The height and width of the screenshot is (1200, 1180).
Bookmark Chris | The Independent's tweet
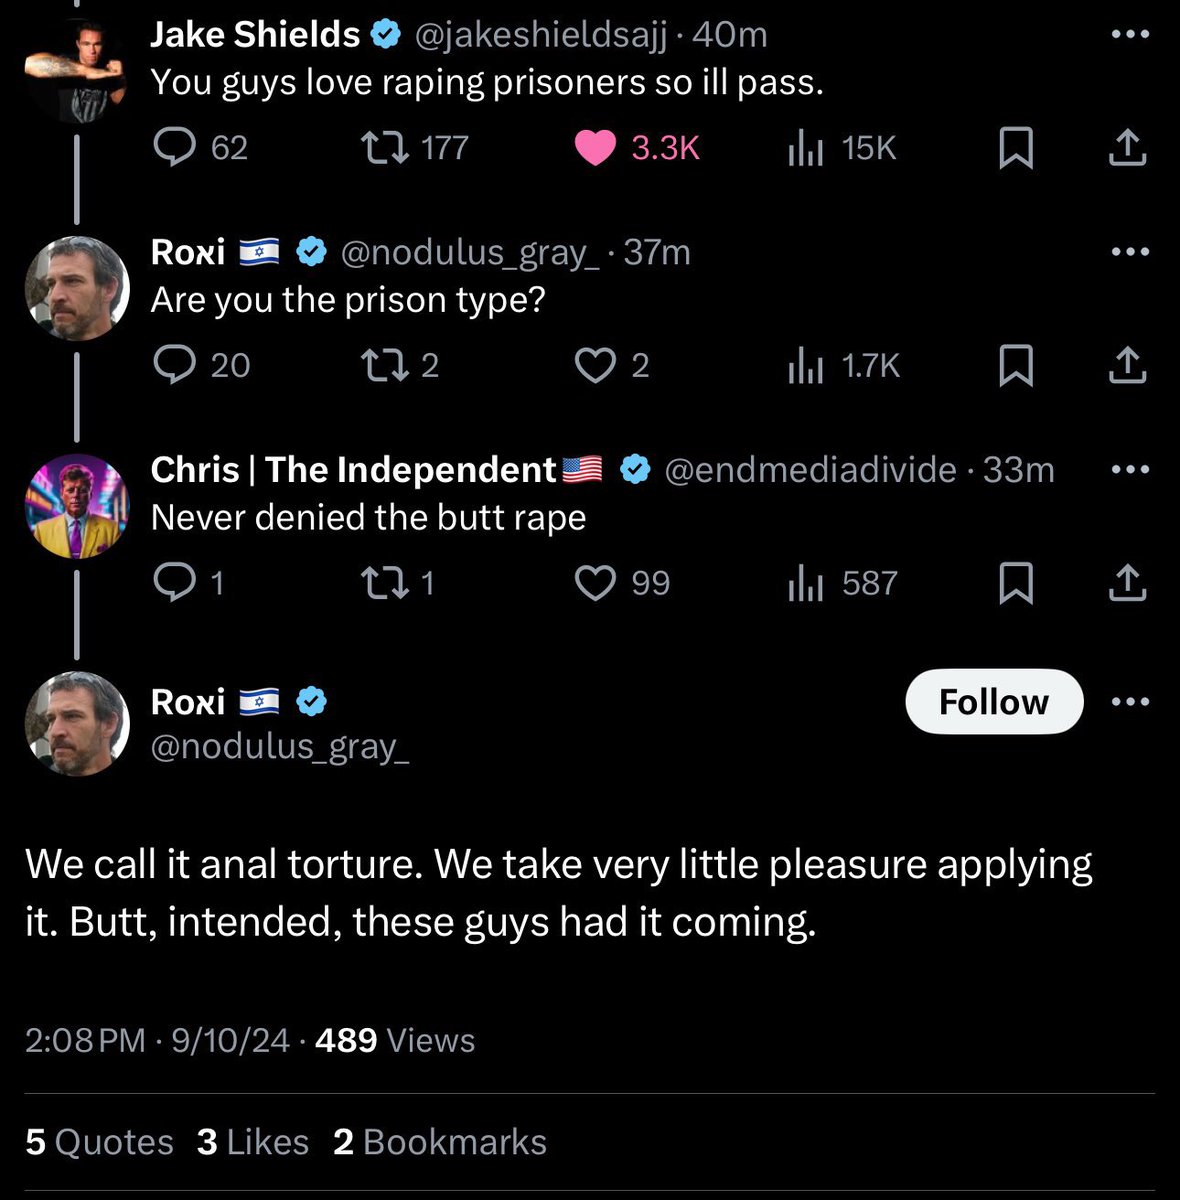tap(1016, 583)
